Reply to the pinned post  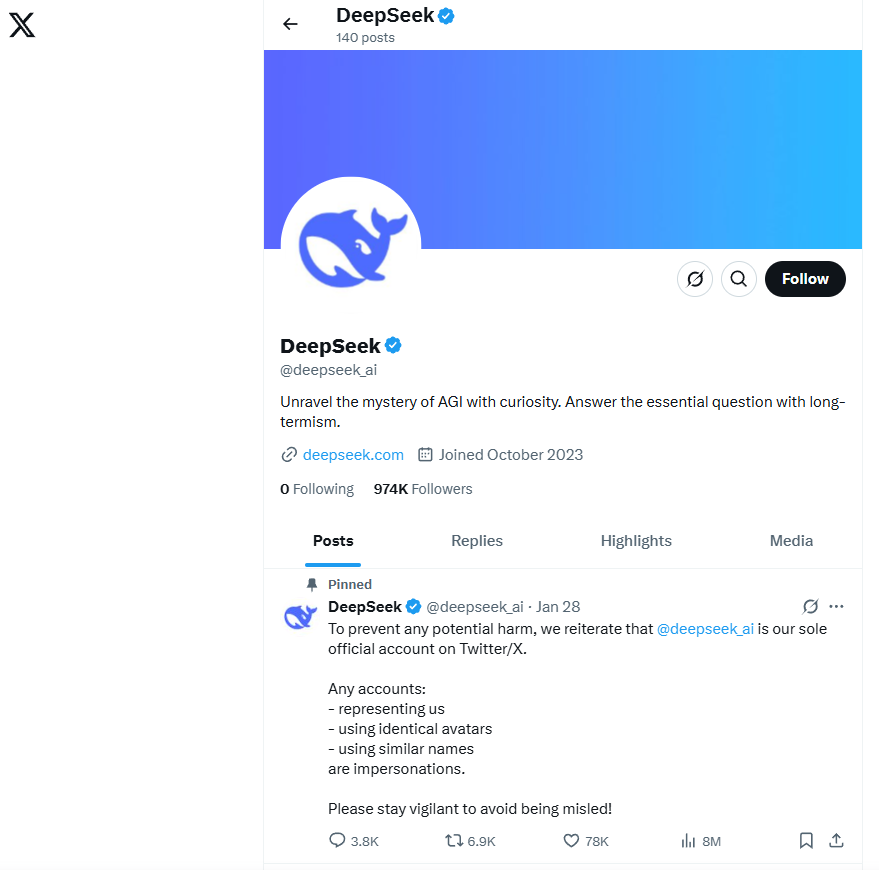point(354,840)
